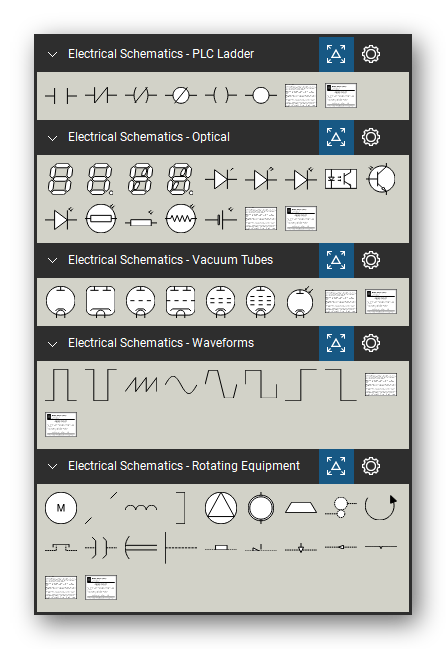Open settings gear for Optical

(x=371, y=137)
